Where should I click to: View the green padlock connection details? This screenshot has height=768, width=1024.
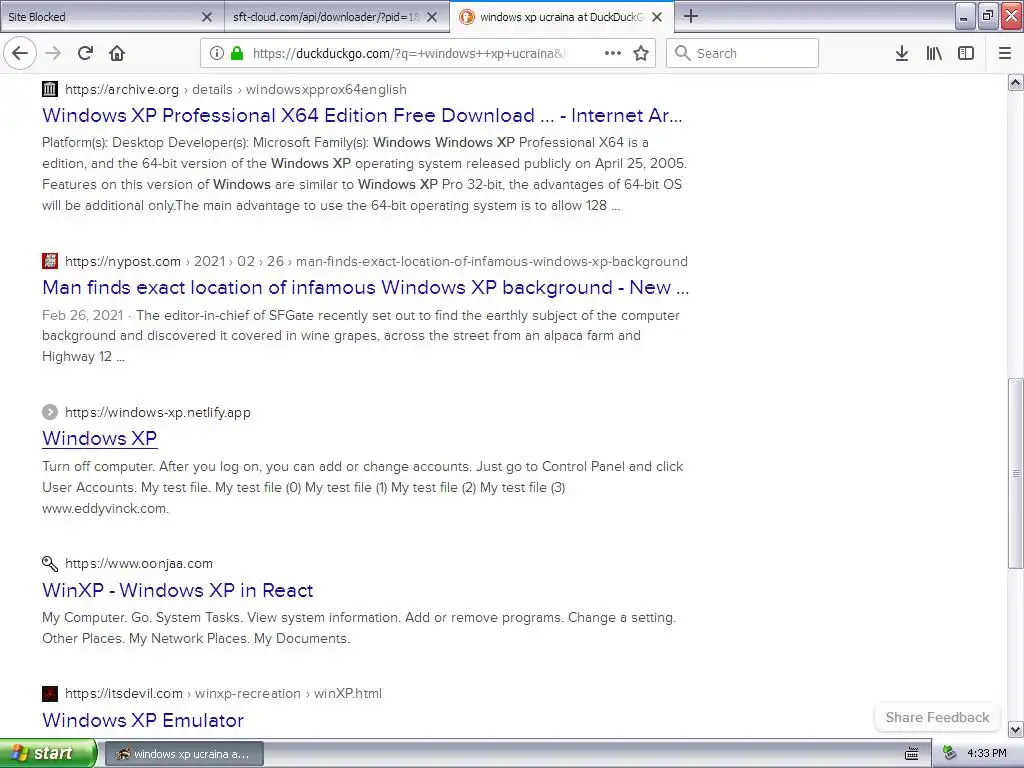(237, 53)
